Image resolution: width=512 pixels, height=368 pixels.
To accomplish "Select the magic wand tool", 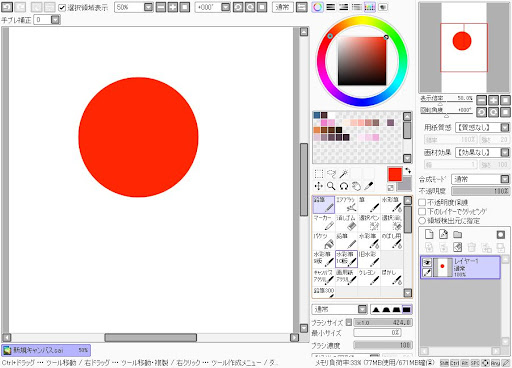I will click(344, 174).
